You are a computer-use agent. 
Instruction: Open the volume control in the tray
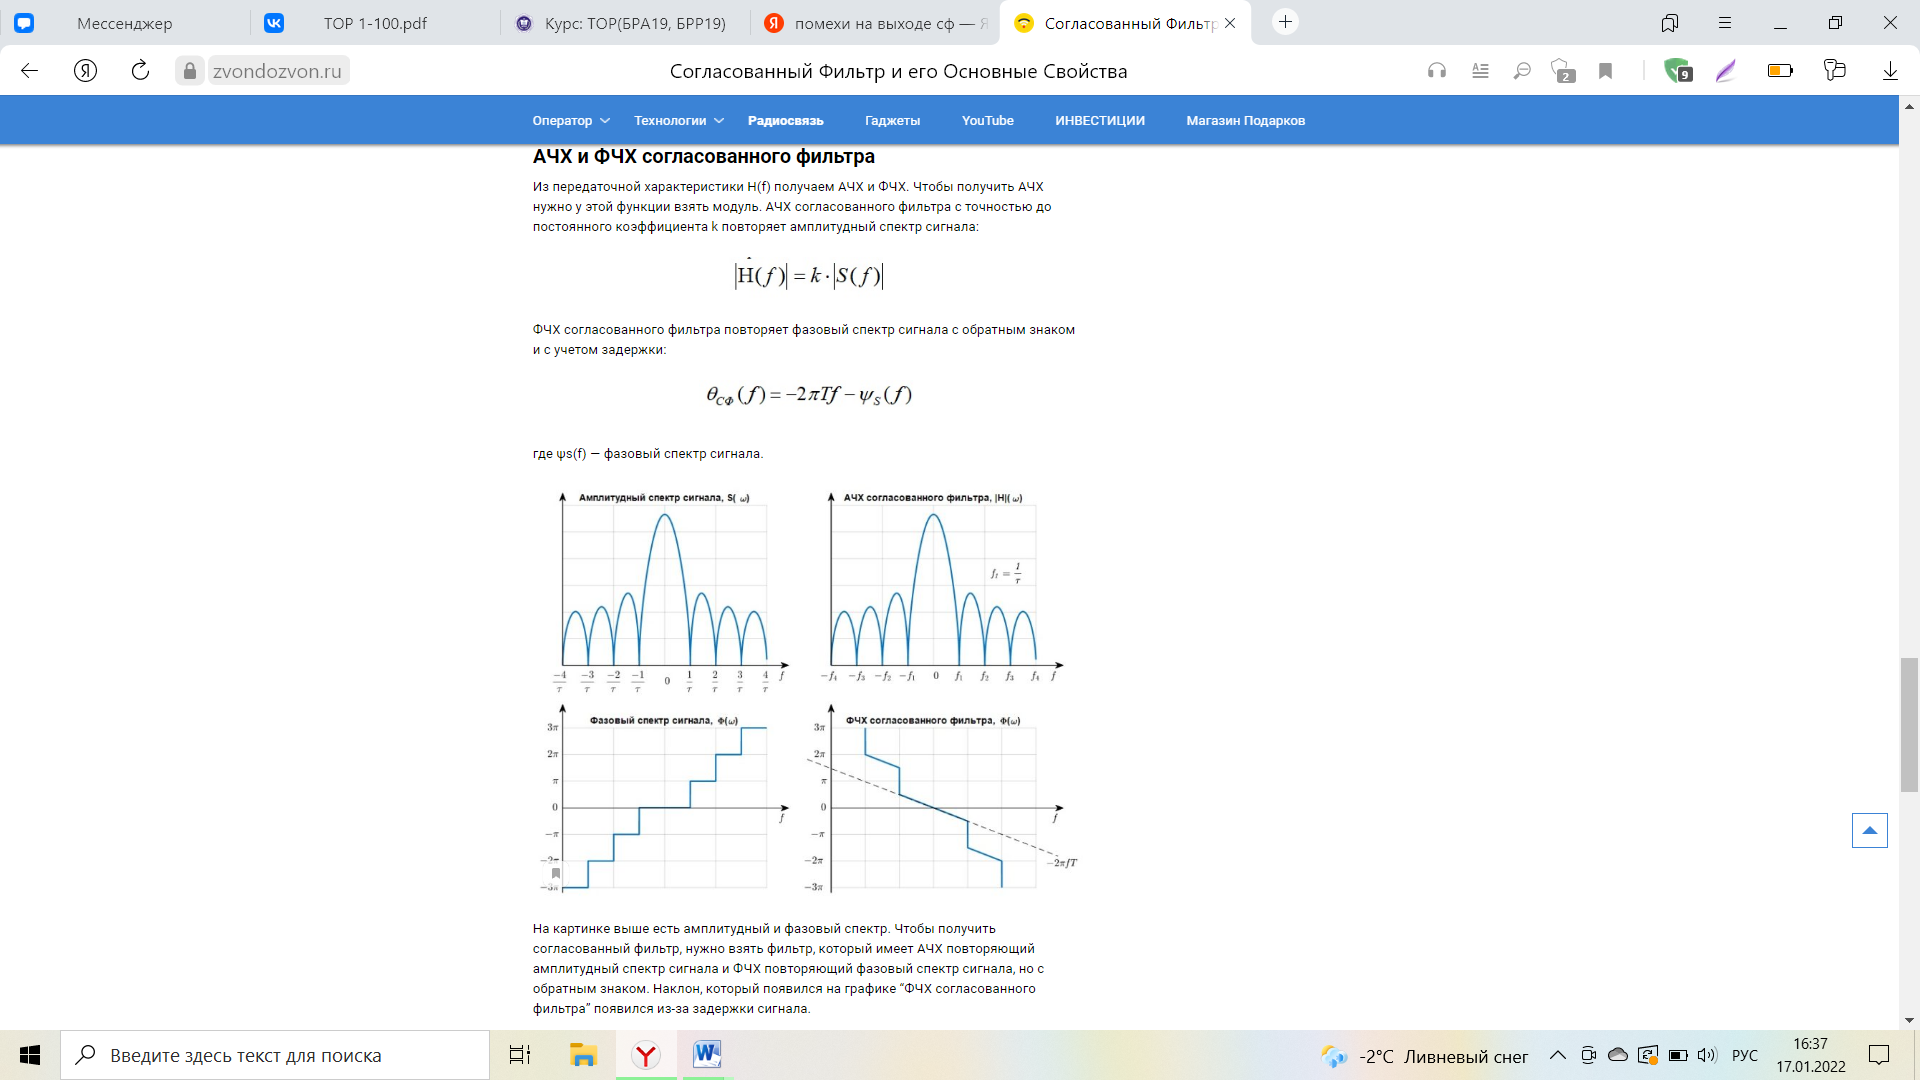tap(1707, 1055)
